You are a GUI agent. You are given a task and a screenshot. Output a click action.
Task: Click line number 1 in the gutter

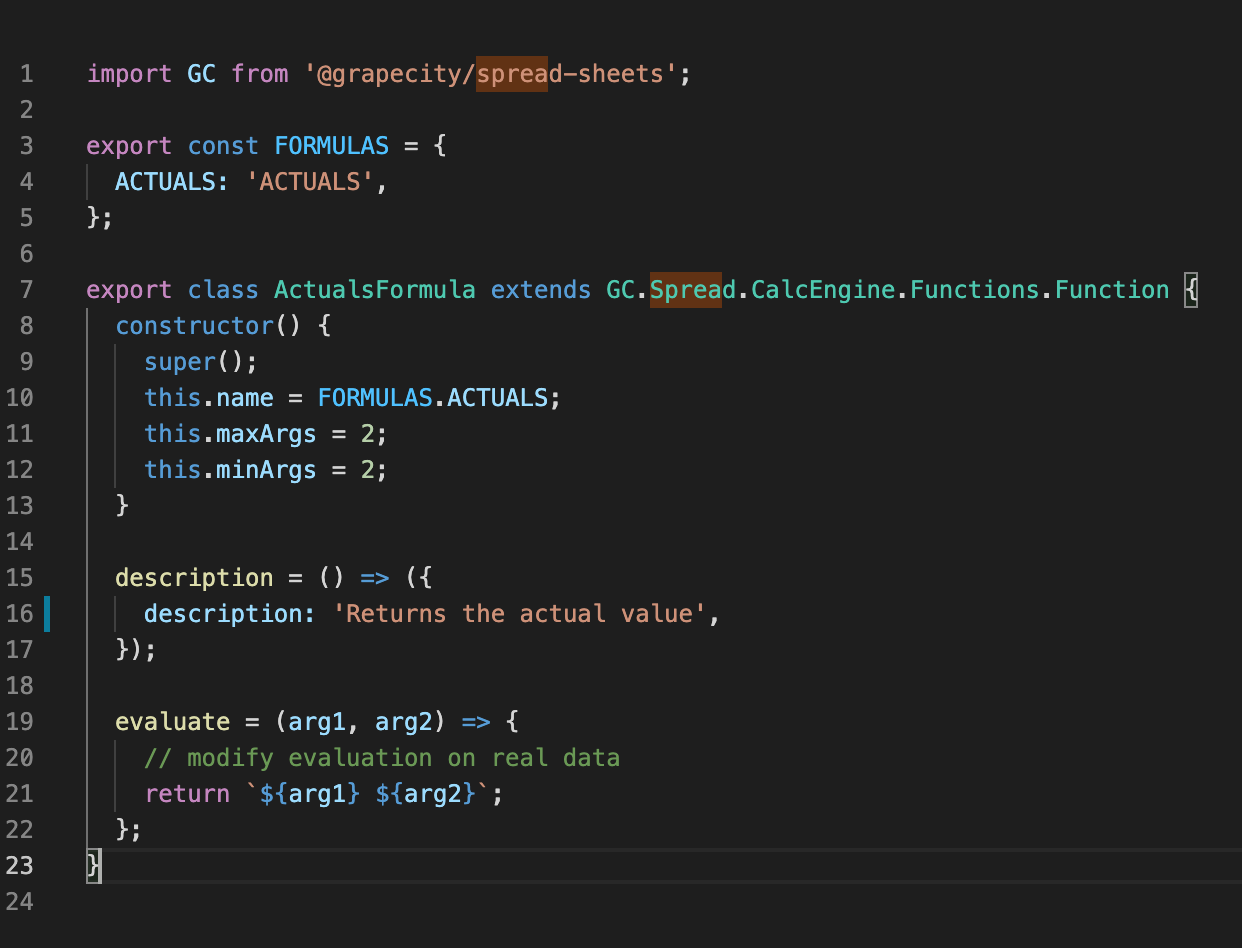(x=25, y=73)
